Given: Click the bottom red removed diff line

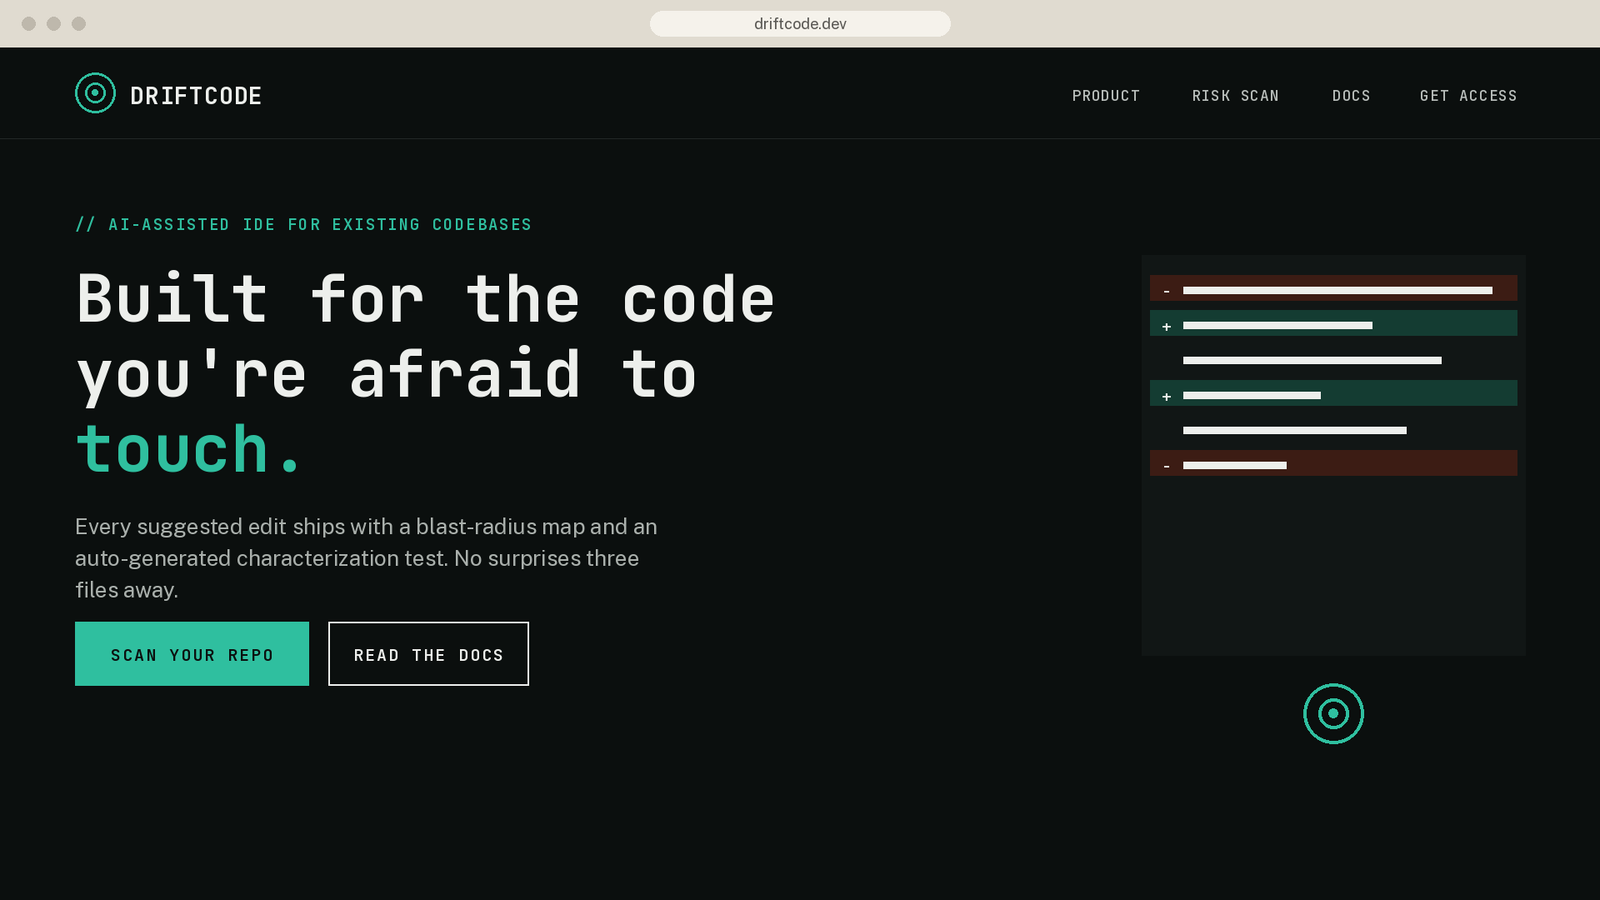Looking at the screenshot, I should [x=1333, y=464].
